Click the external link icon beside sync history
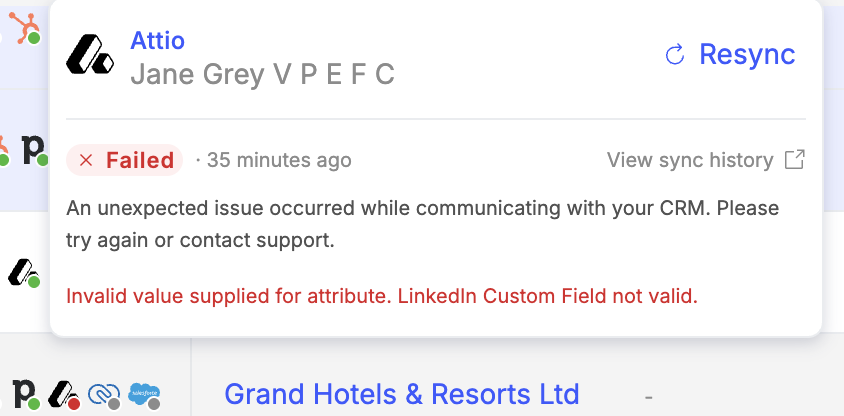 click(x=794, y=160)
